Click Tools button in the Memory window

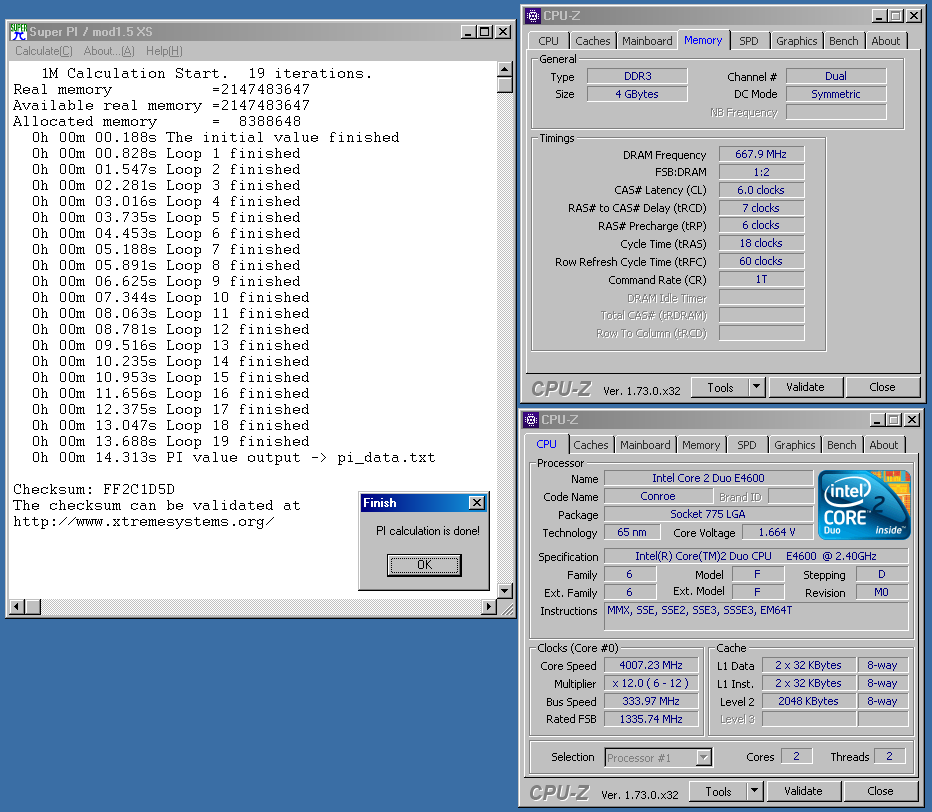click(720, 388)
